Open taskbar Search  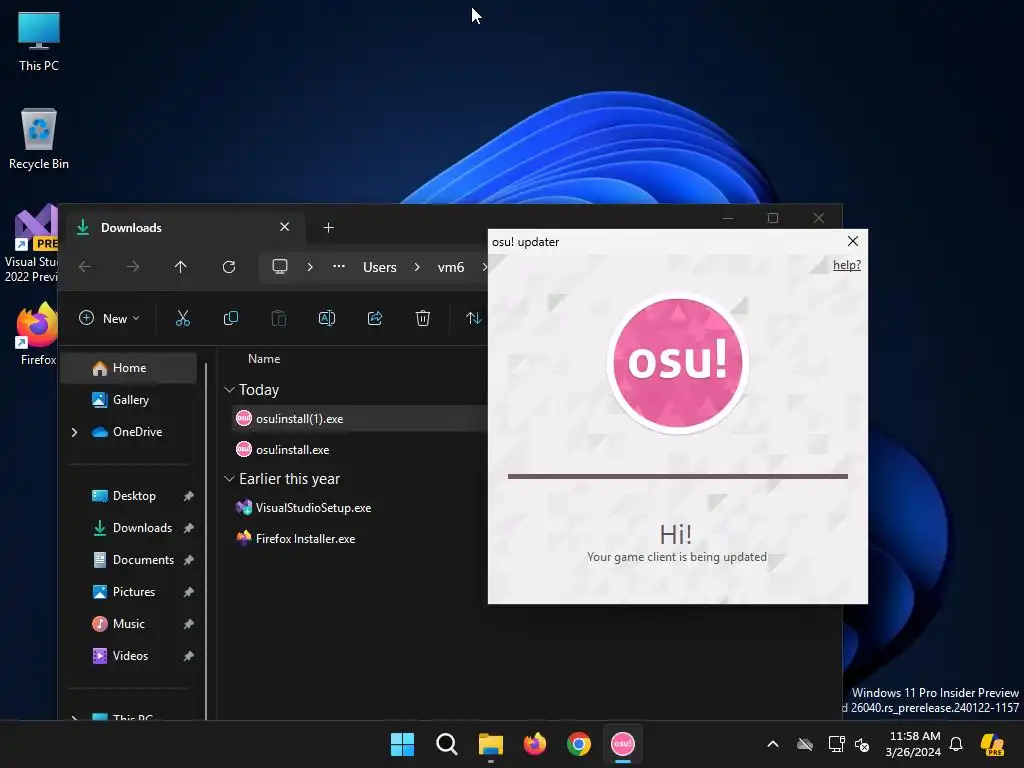447,744
